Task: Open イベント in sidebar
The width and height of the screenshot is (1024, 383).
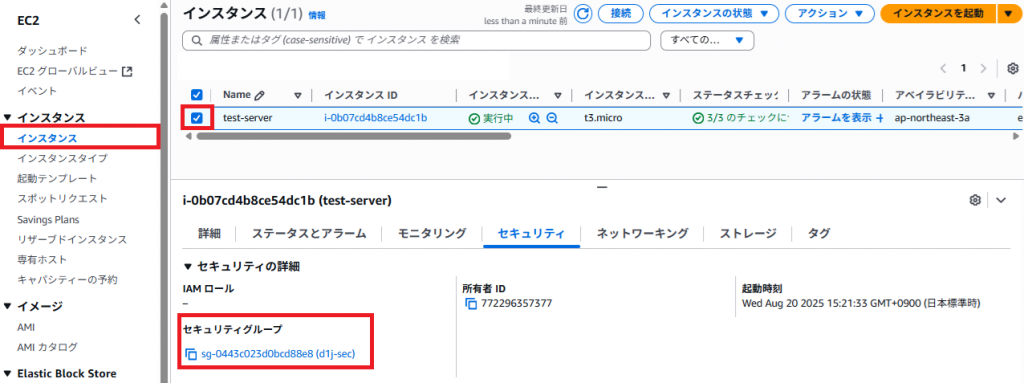Action: pyautogui.click(x=37, y=91)
